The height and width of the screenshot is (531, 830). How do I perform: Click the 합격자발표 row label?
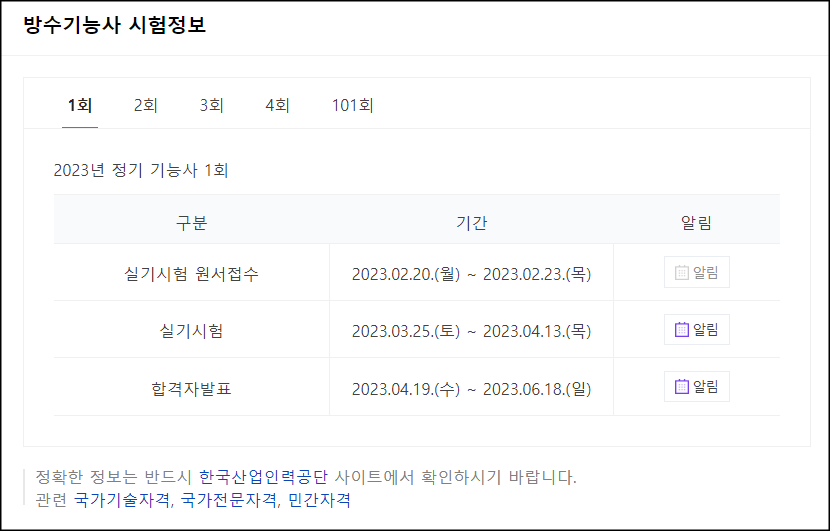pos(191,389)
